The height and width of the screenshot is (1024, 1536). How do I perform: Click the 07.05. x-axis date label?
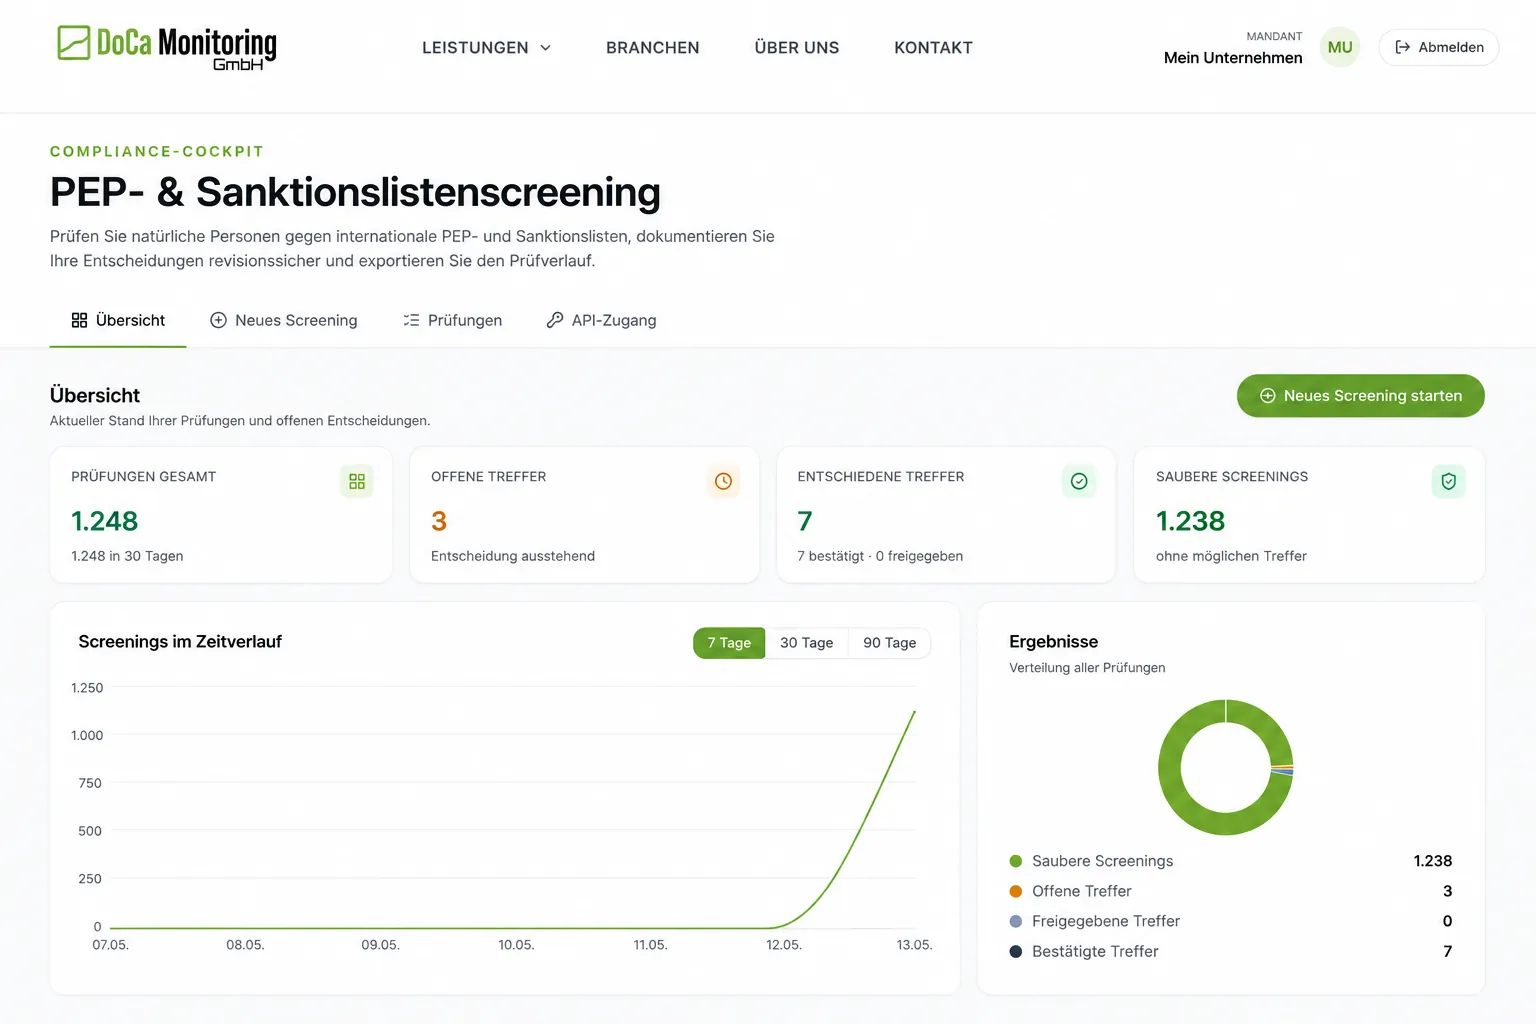click(111, 945)
